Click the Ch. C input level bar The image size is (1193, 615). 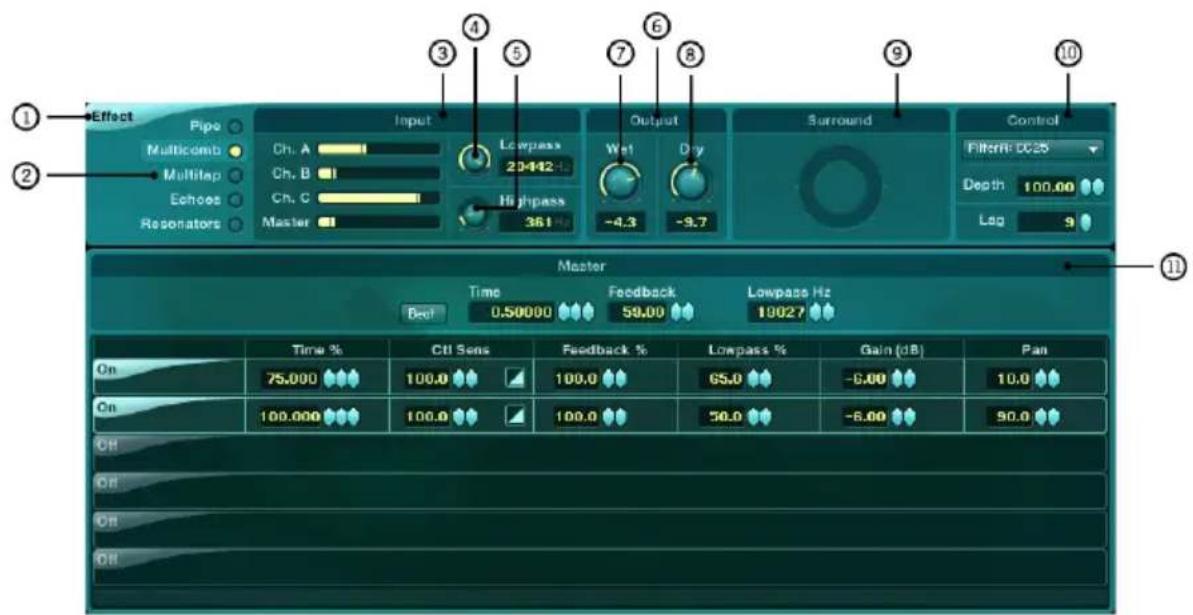click(x=379, y=198)
